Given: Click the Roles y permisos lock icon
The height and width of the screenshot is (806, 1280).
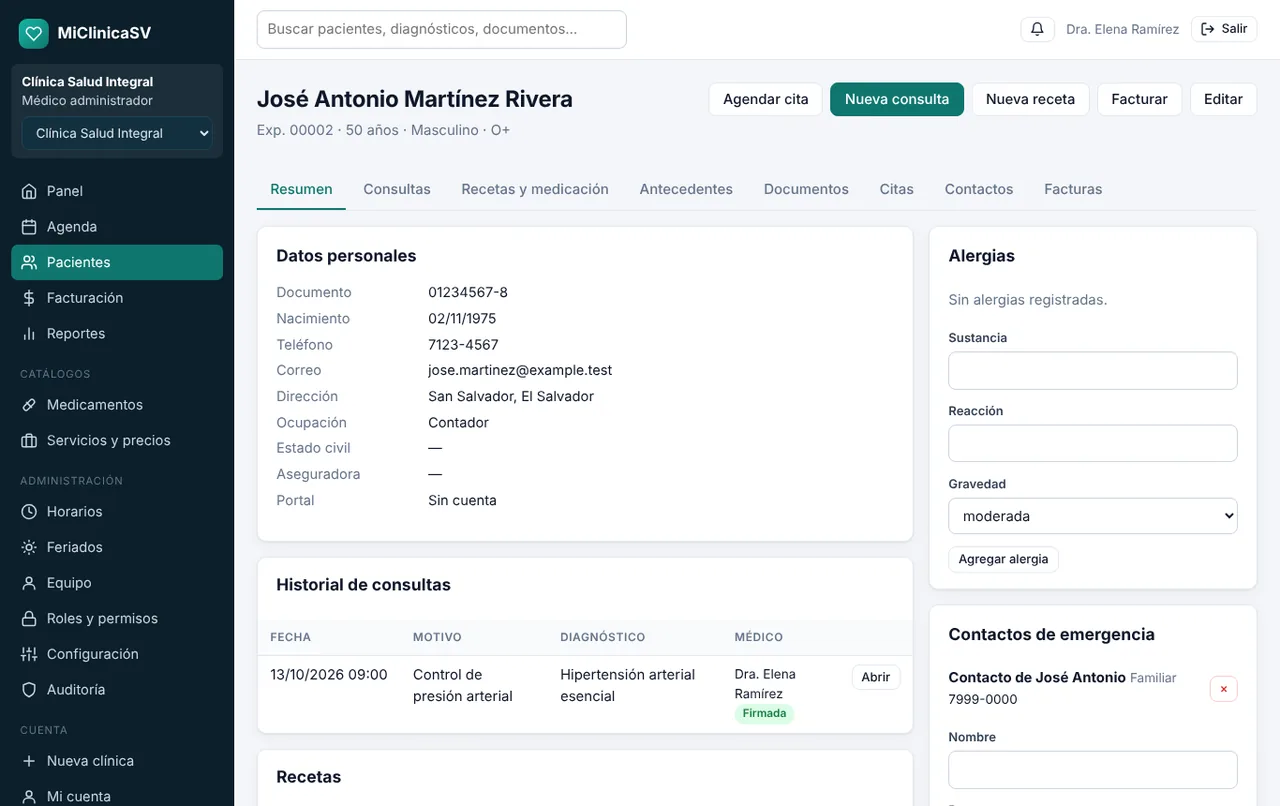Looking at the screenshot, I should (29, 619).
